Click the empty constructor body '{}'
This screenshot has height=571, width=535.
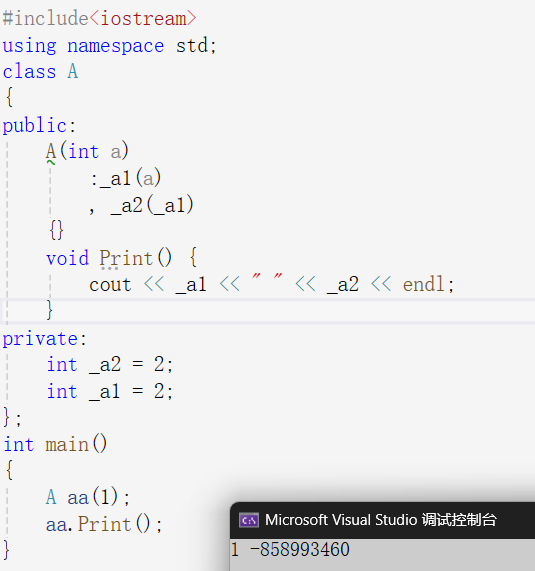pyautogui.click(x=56, y=230)
